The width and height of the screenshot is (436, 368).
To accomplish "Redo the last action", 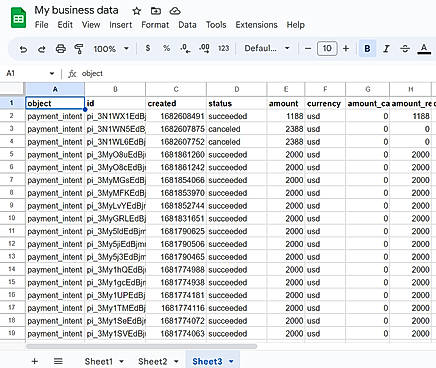I will pyautogui.click(x=42, y=49).
